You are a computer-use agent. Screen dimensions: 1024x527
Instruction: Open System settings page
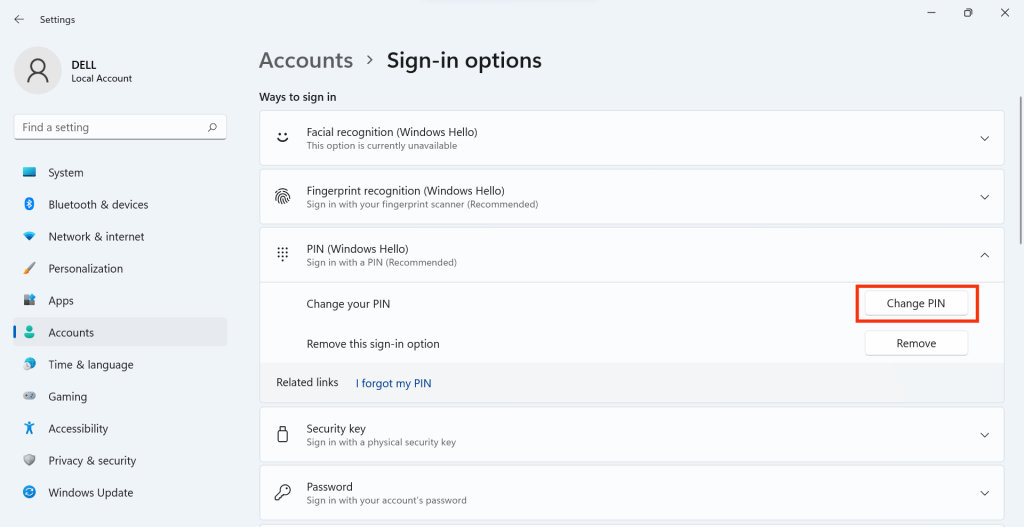coord(120,172)
